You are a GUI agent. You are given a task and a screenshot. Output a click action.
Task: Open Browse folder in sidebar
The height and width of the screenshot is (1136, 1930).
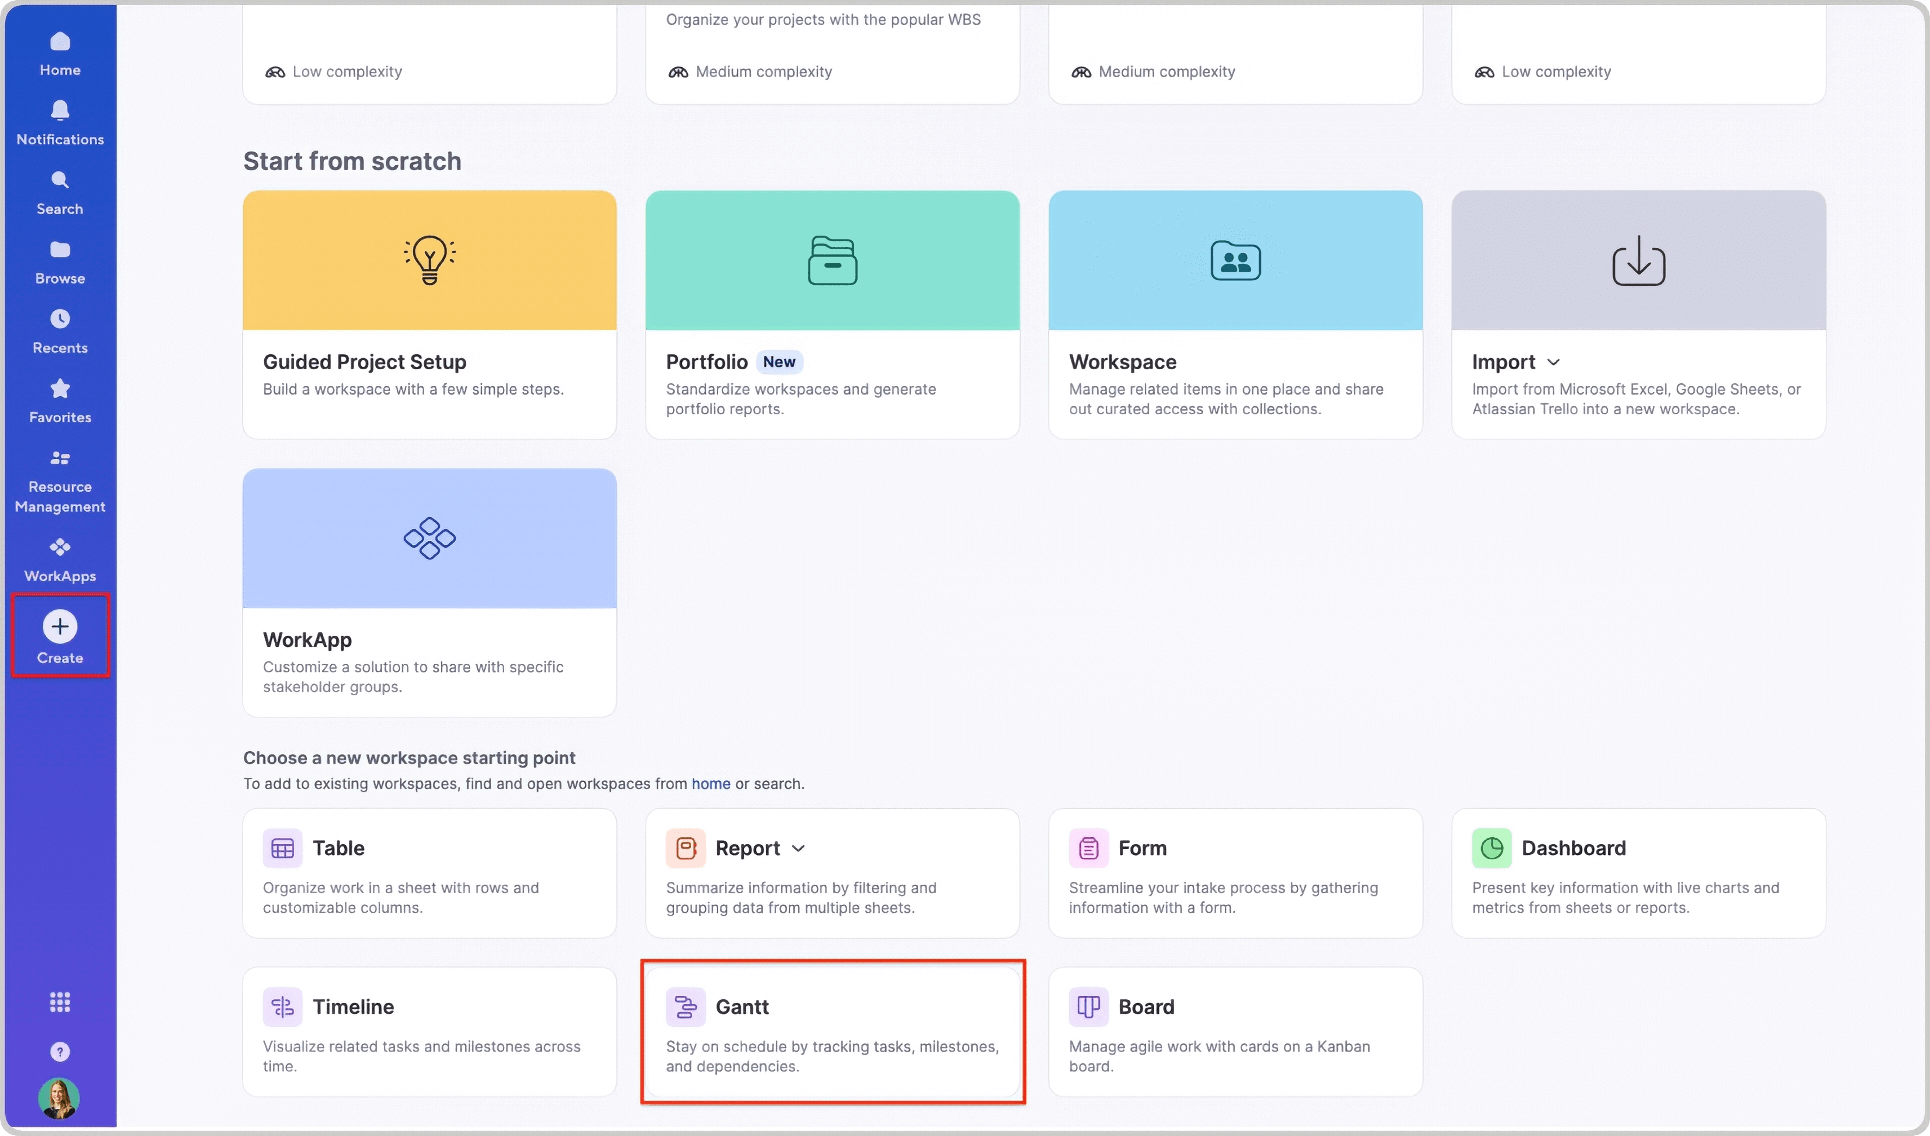click(x=60, y=261)
